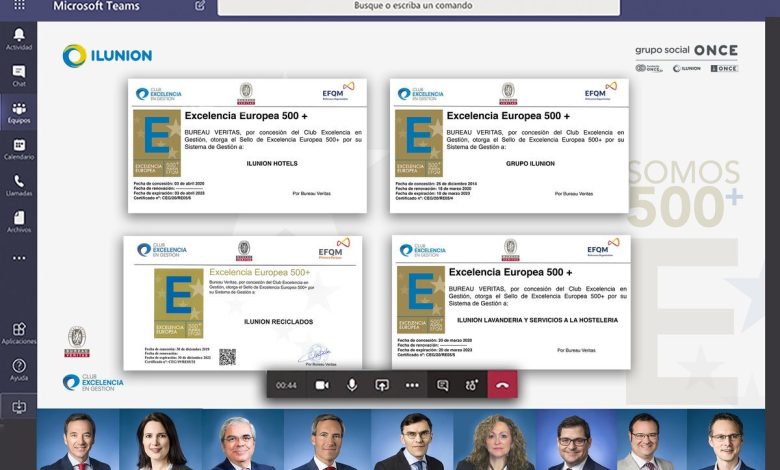The image size is (780, 470).
Task: Open Calendario in the sidebar
Action: 19,149
